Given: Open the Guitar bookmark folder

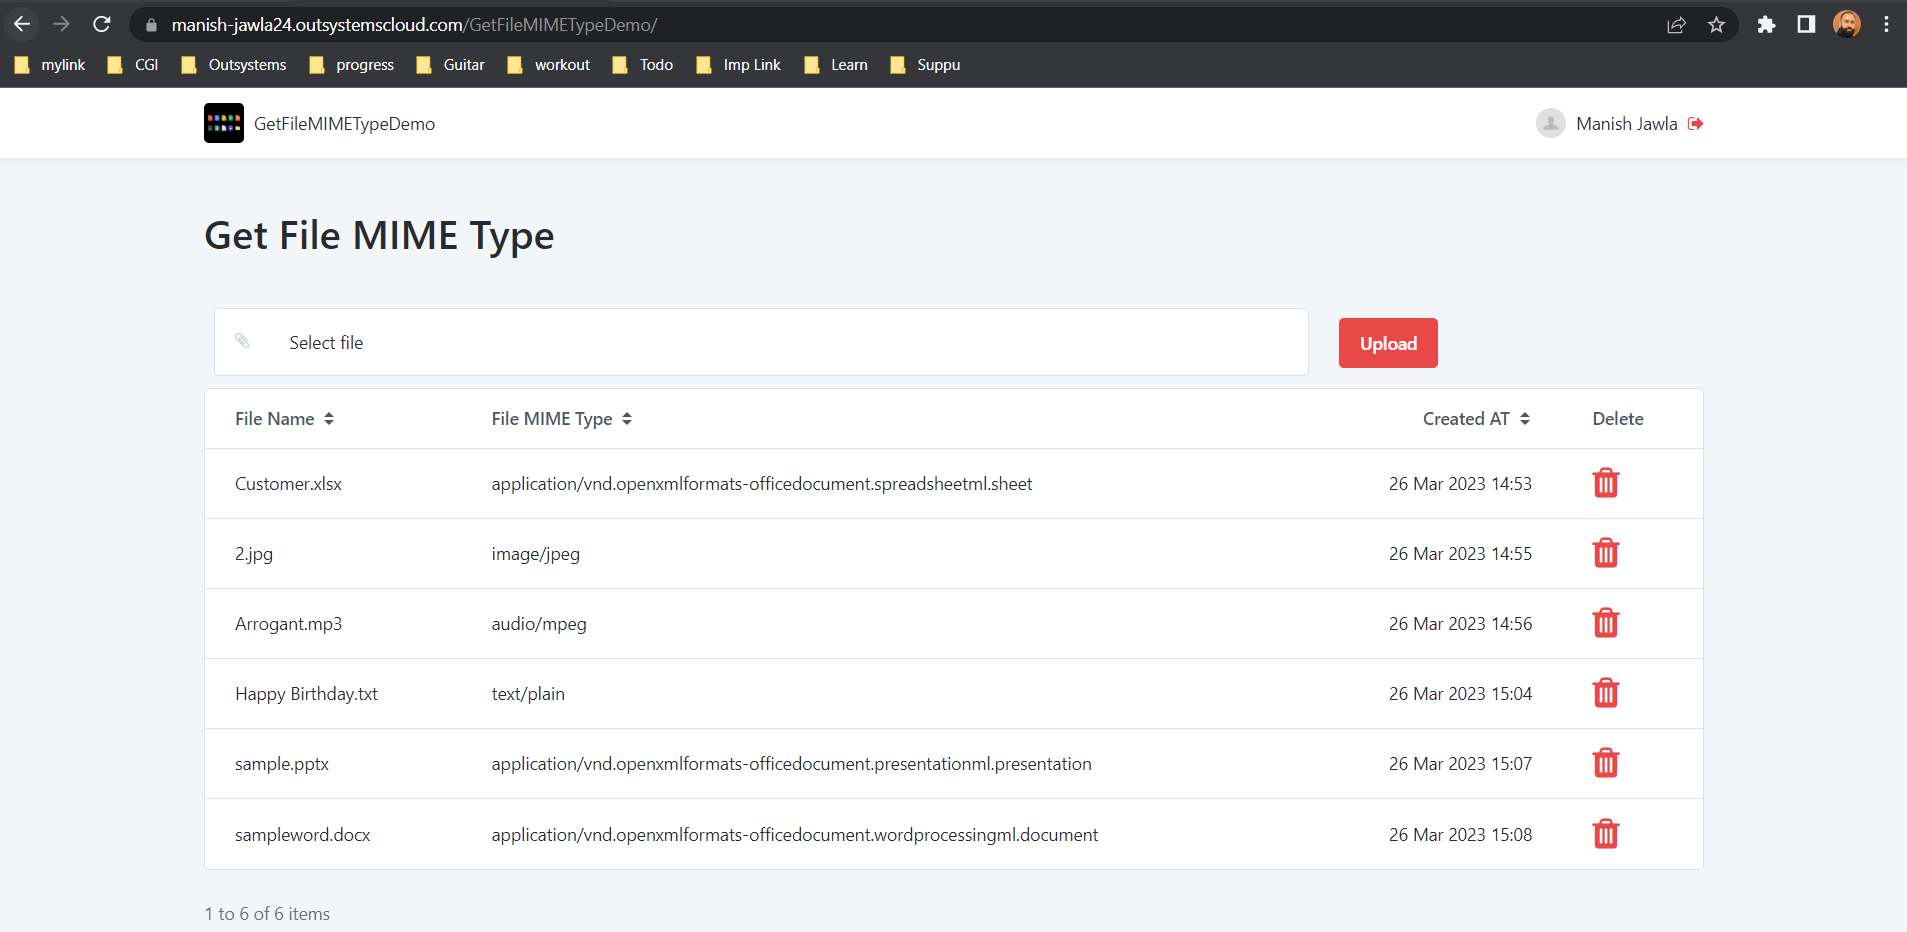Looking at the screenshot, I should pyautogui.click(x=451, y=65).
